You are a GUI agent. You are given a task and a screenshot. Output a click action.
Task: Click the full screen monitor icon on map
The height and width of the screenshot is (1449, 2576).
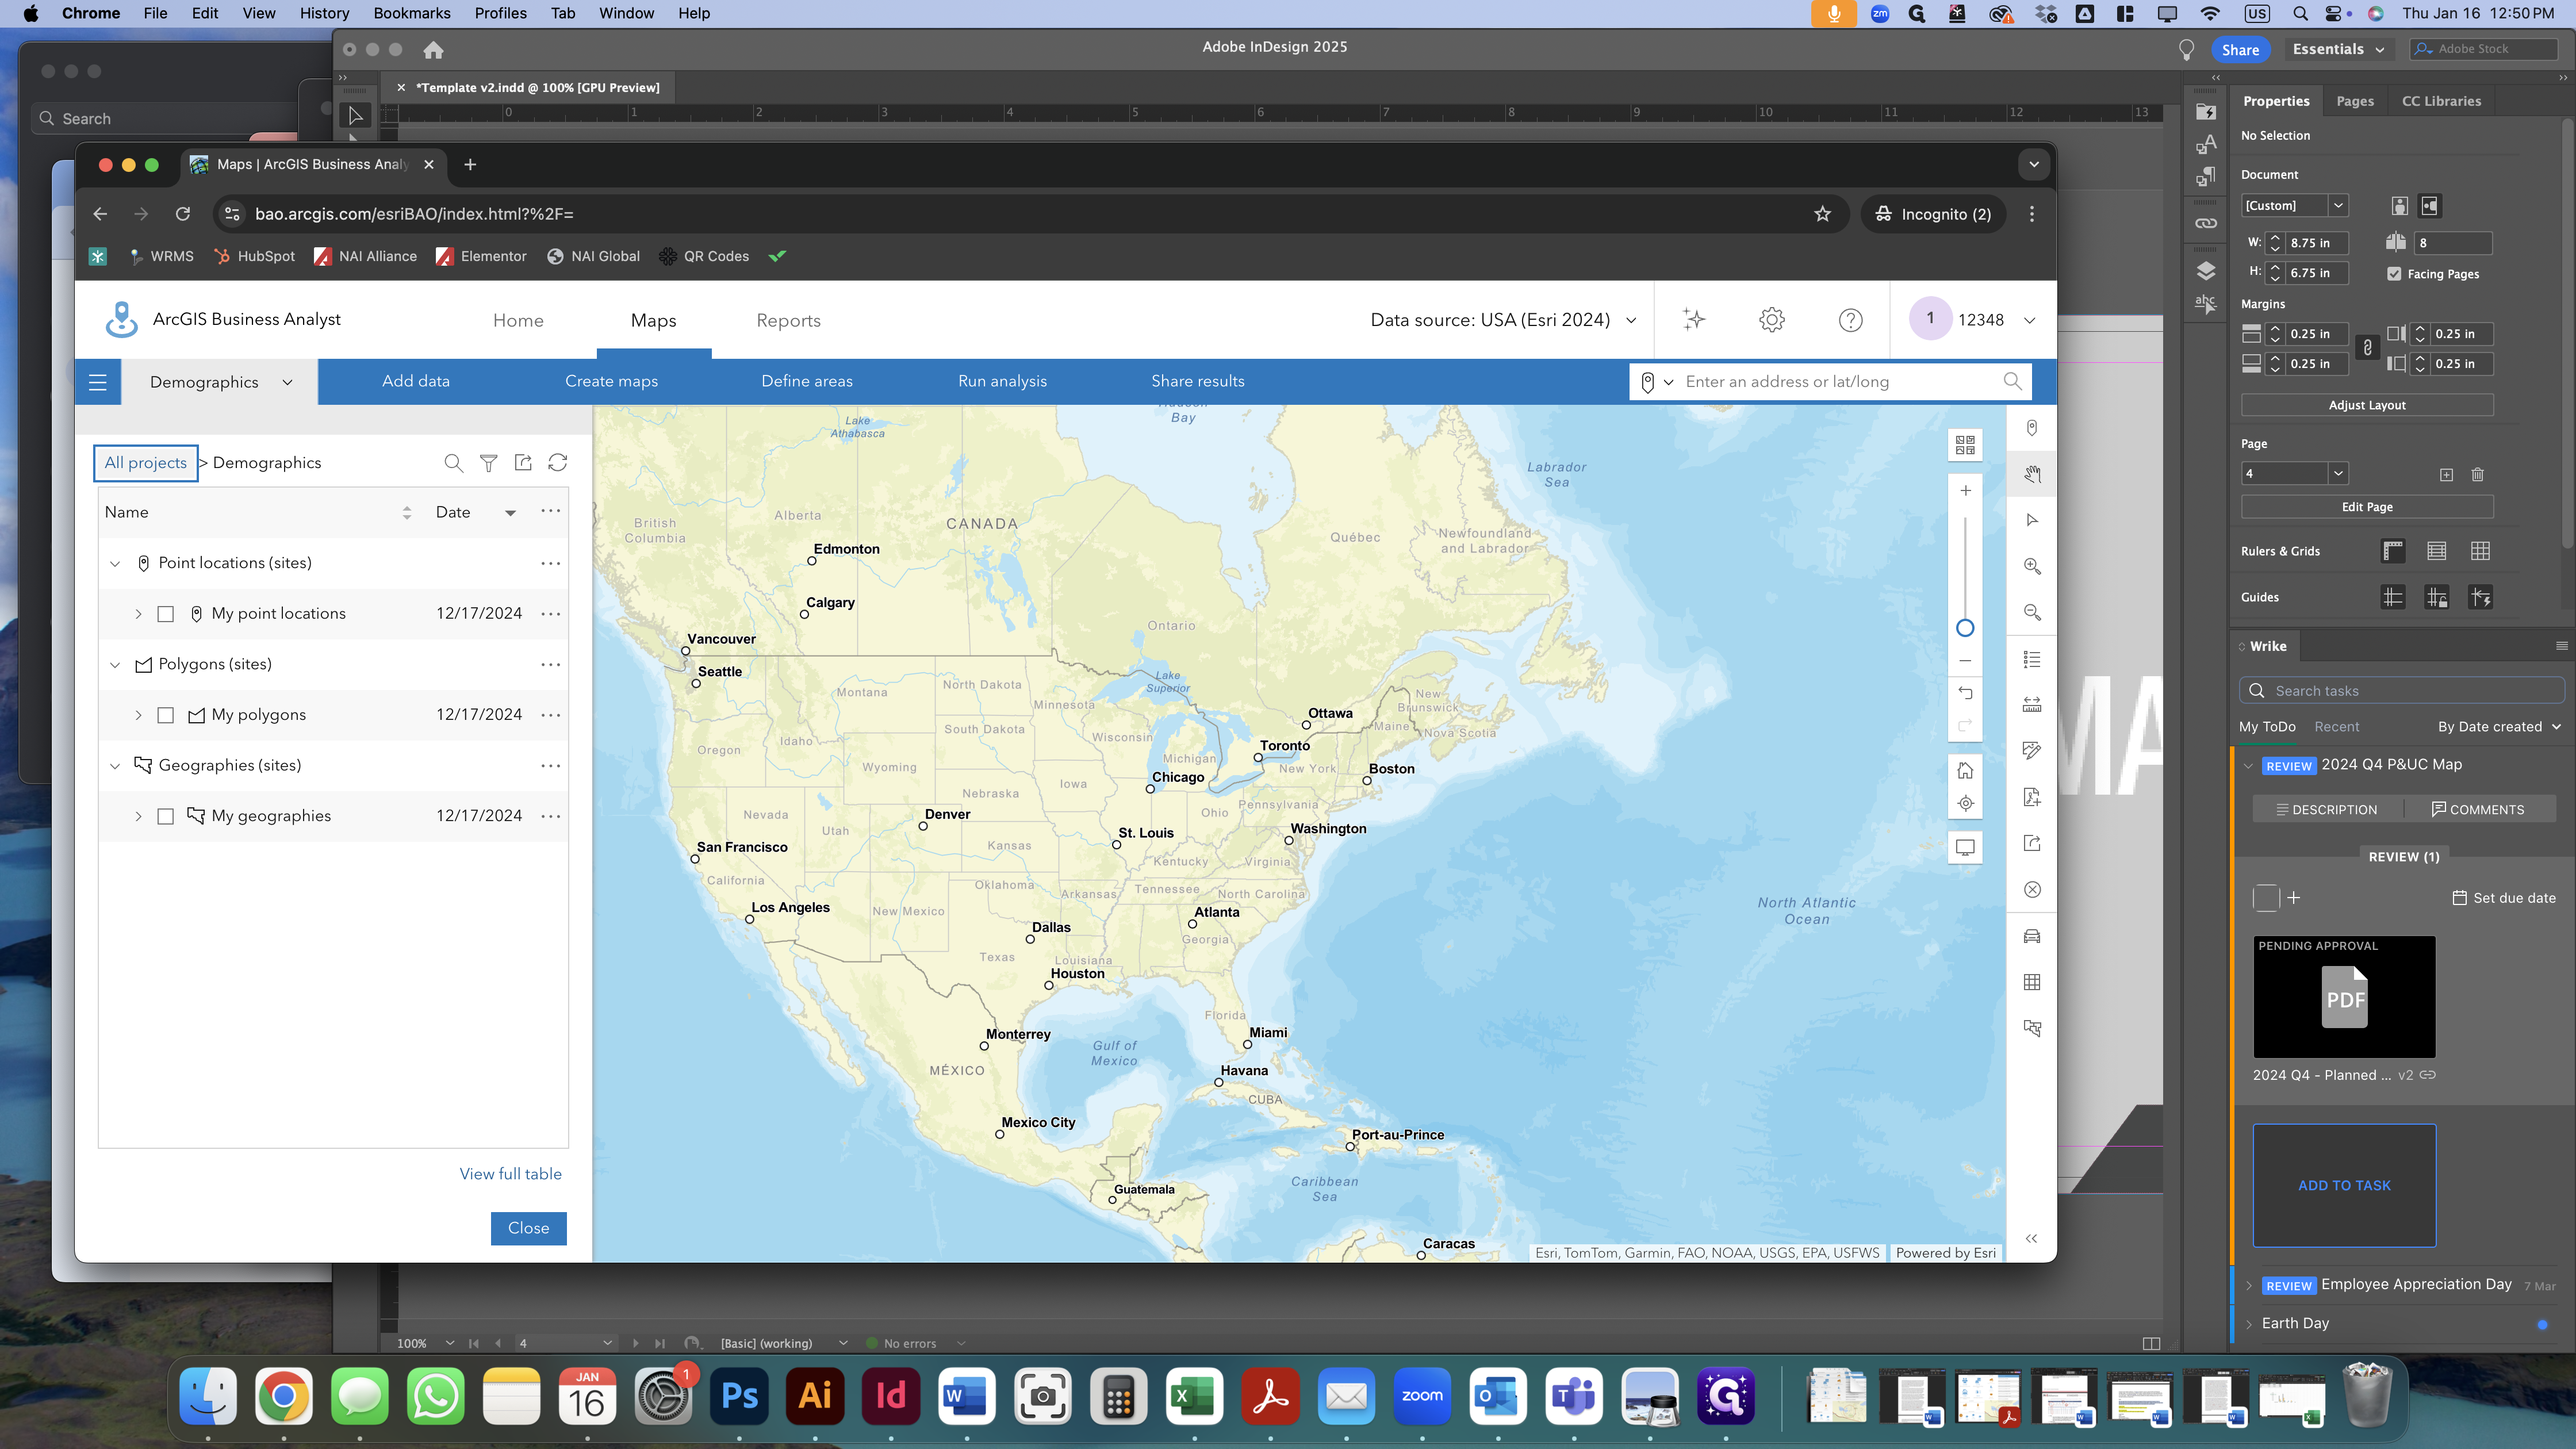(1965, 848)
